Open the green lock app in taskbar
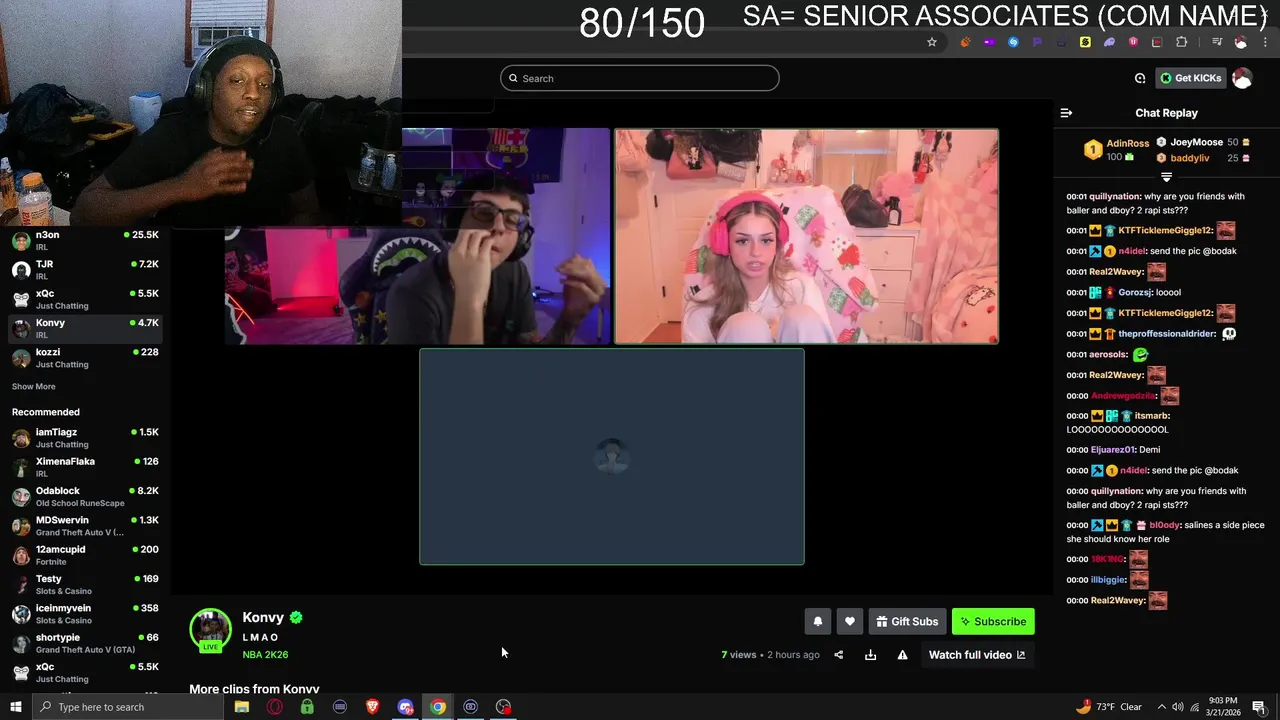 click(307, 707)
